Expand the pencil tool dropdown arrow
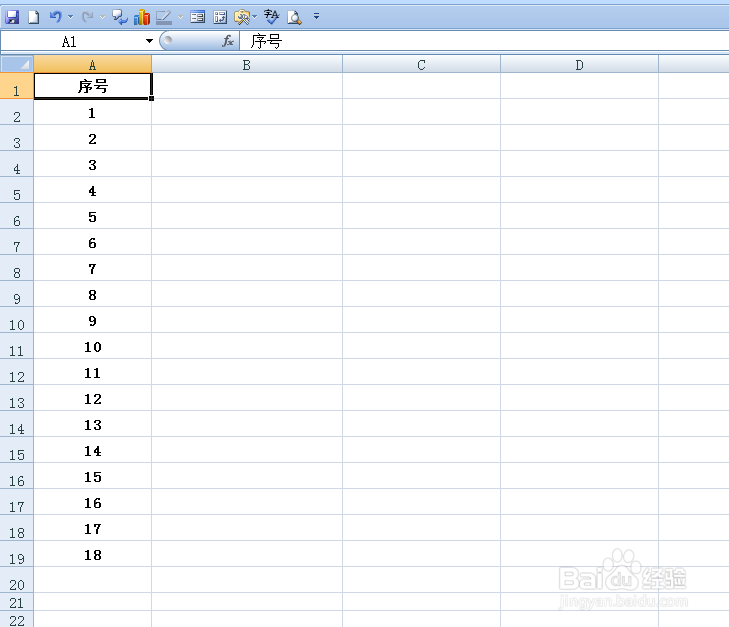Image resolution: width=729 pixels, height=627 pixels. point(180,17)
